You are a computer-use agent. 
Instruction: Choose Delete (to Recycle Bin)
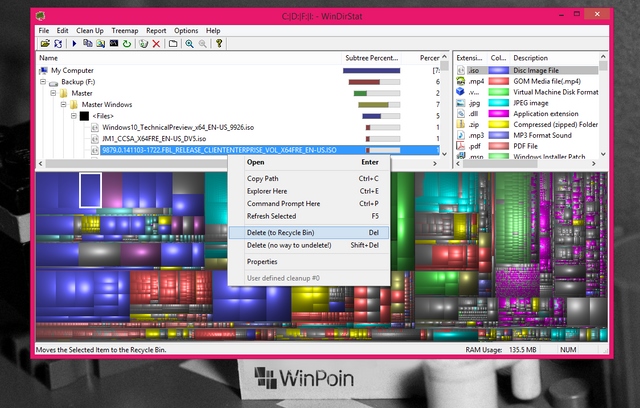point(309,233)
